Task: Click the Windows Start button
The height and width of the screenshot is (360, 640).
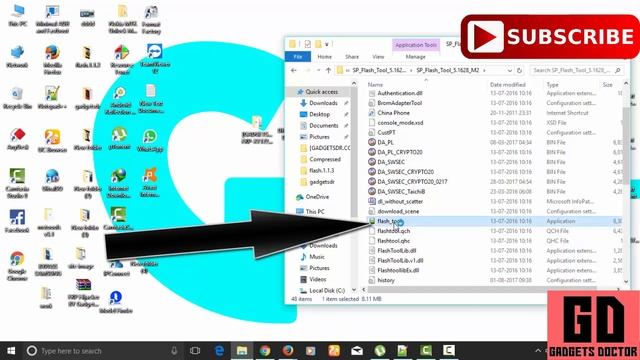Action: [11, 351]
